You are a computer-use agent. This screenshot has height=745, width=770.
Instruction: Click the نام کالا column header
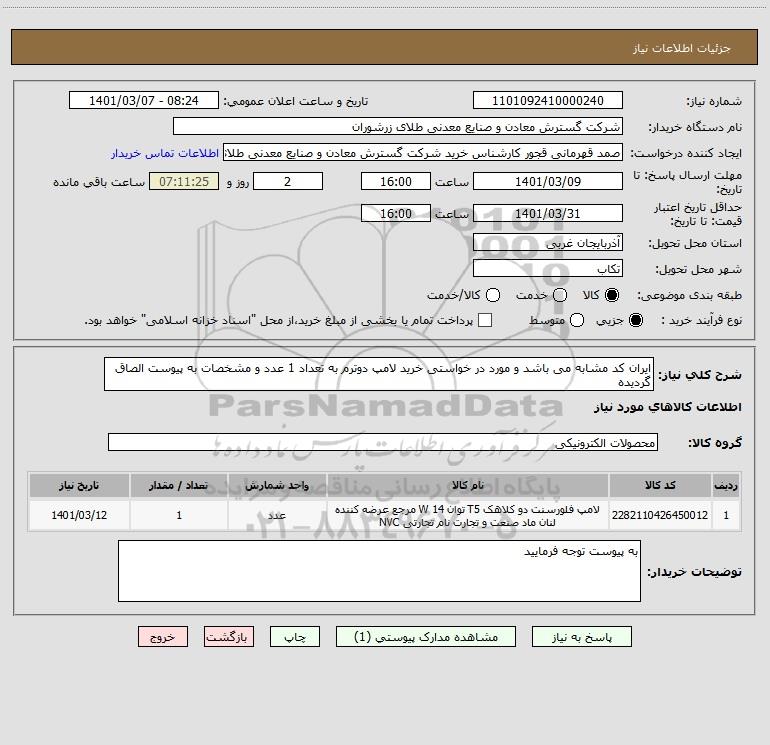468,486
